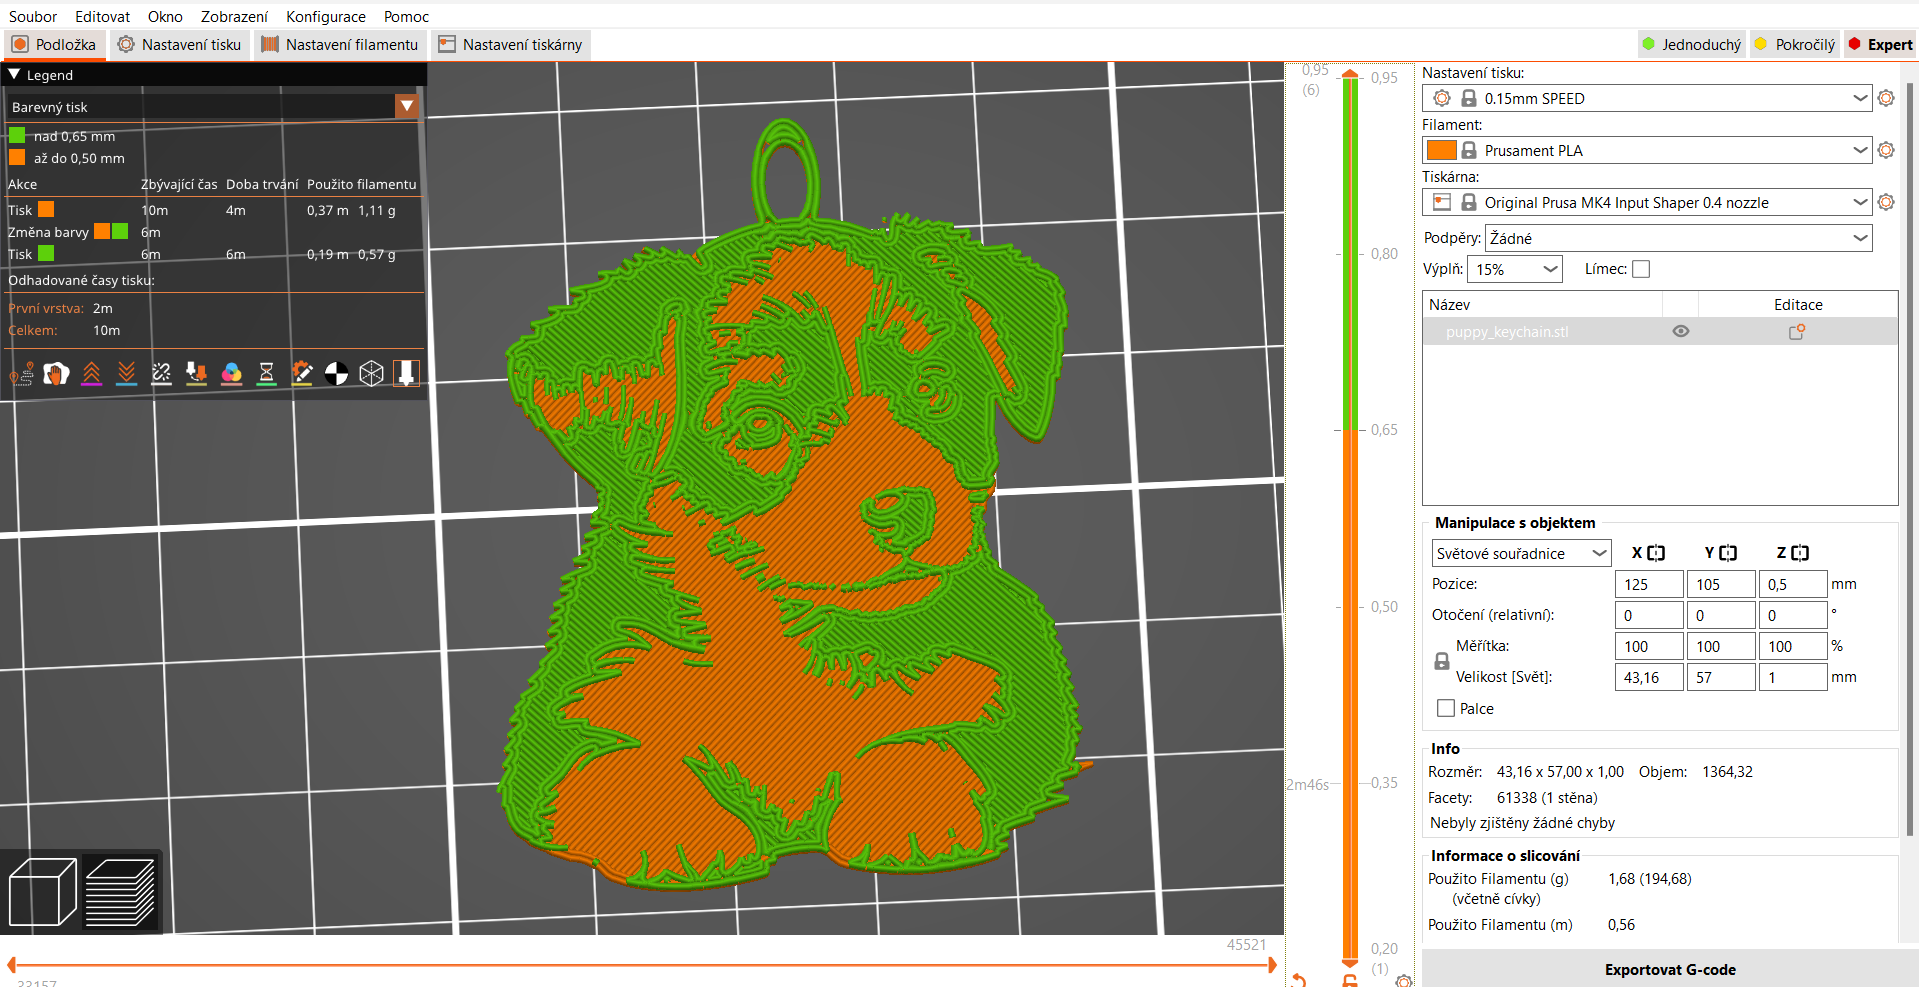This screenshot has width=1919, height=987.
Task: Hide puppy_keychain.stl with the eye toggle
Action: coord(1680,331)
